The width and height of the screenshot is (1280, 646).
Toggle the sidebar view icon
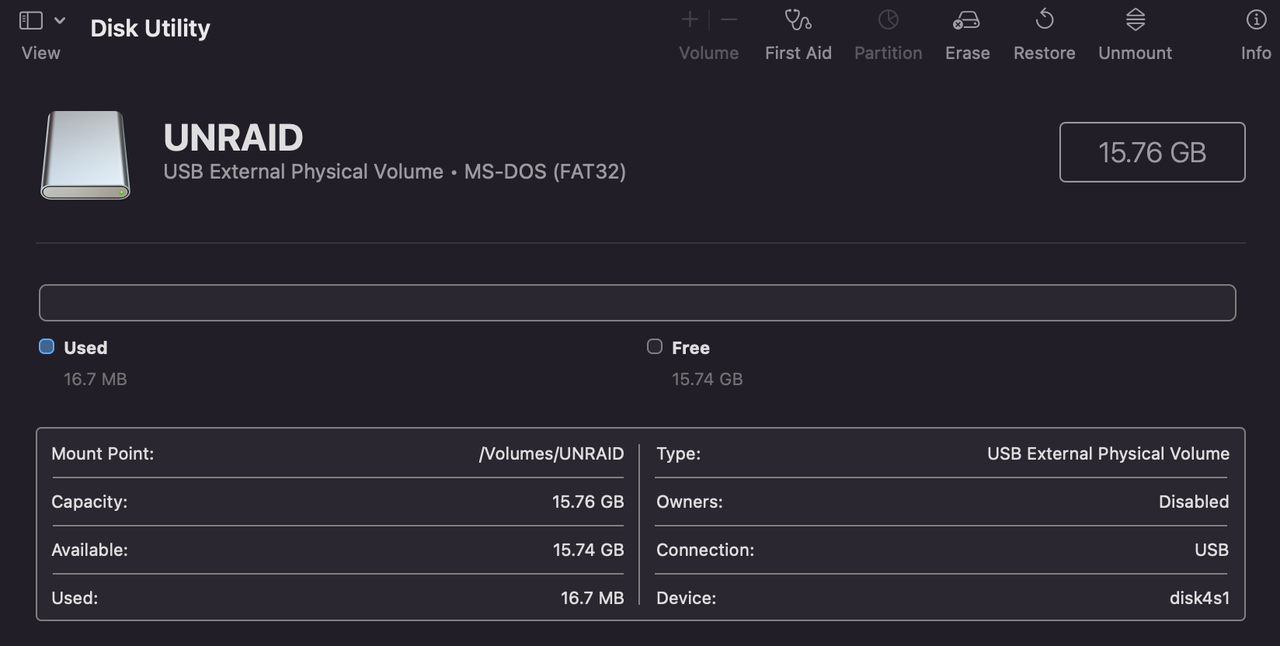tap(31, 20)
